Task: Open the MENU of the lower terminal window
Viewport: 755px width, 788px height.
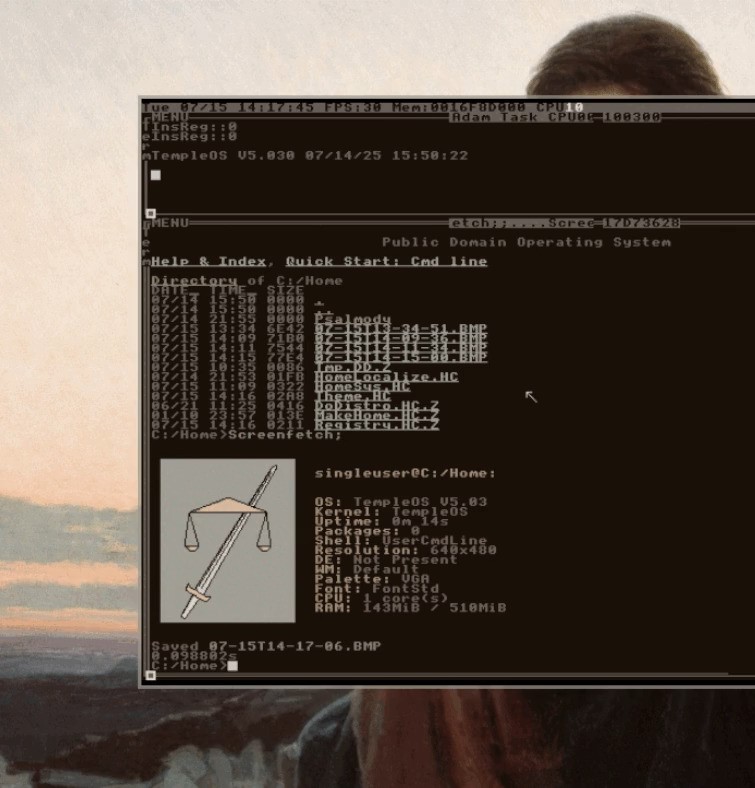Action: 169,222
